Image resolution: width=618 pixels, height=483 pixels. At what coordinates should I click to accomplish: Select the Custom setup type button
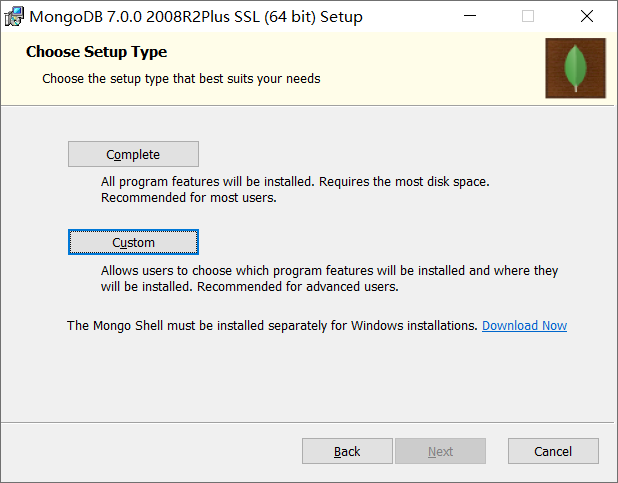point(133,242)
